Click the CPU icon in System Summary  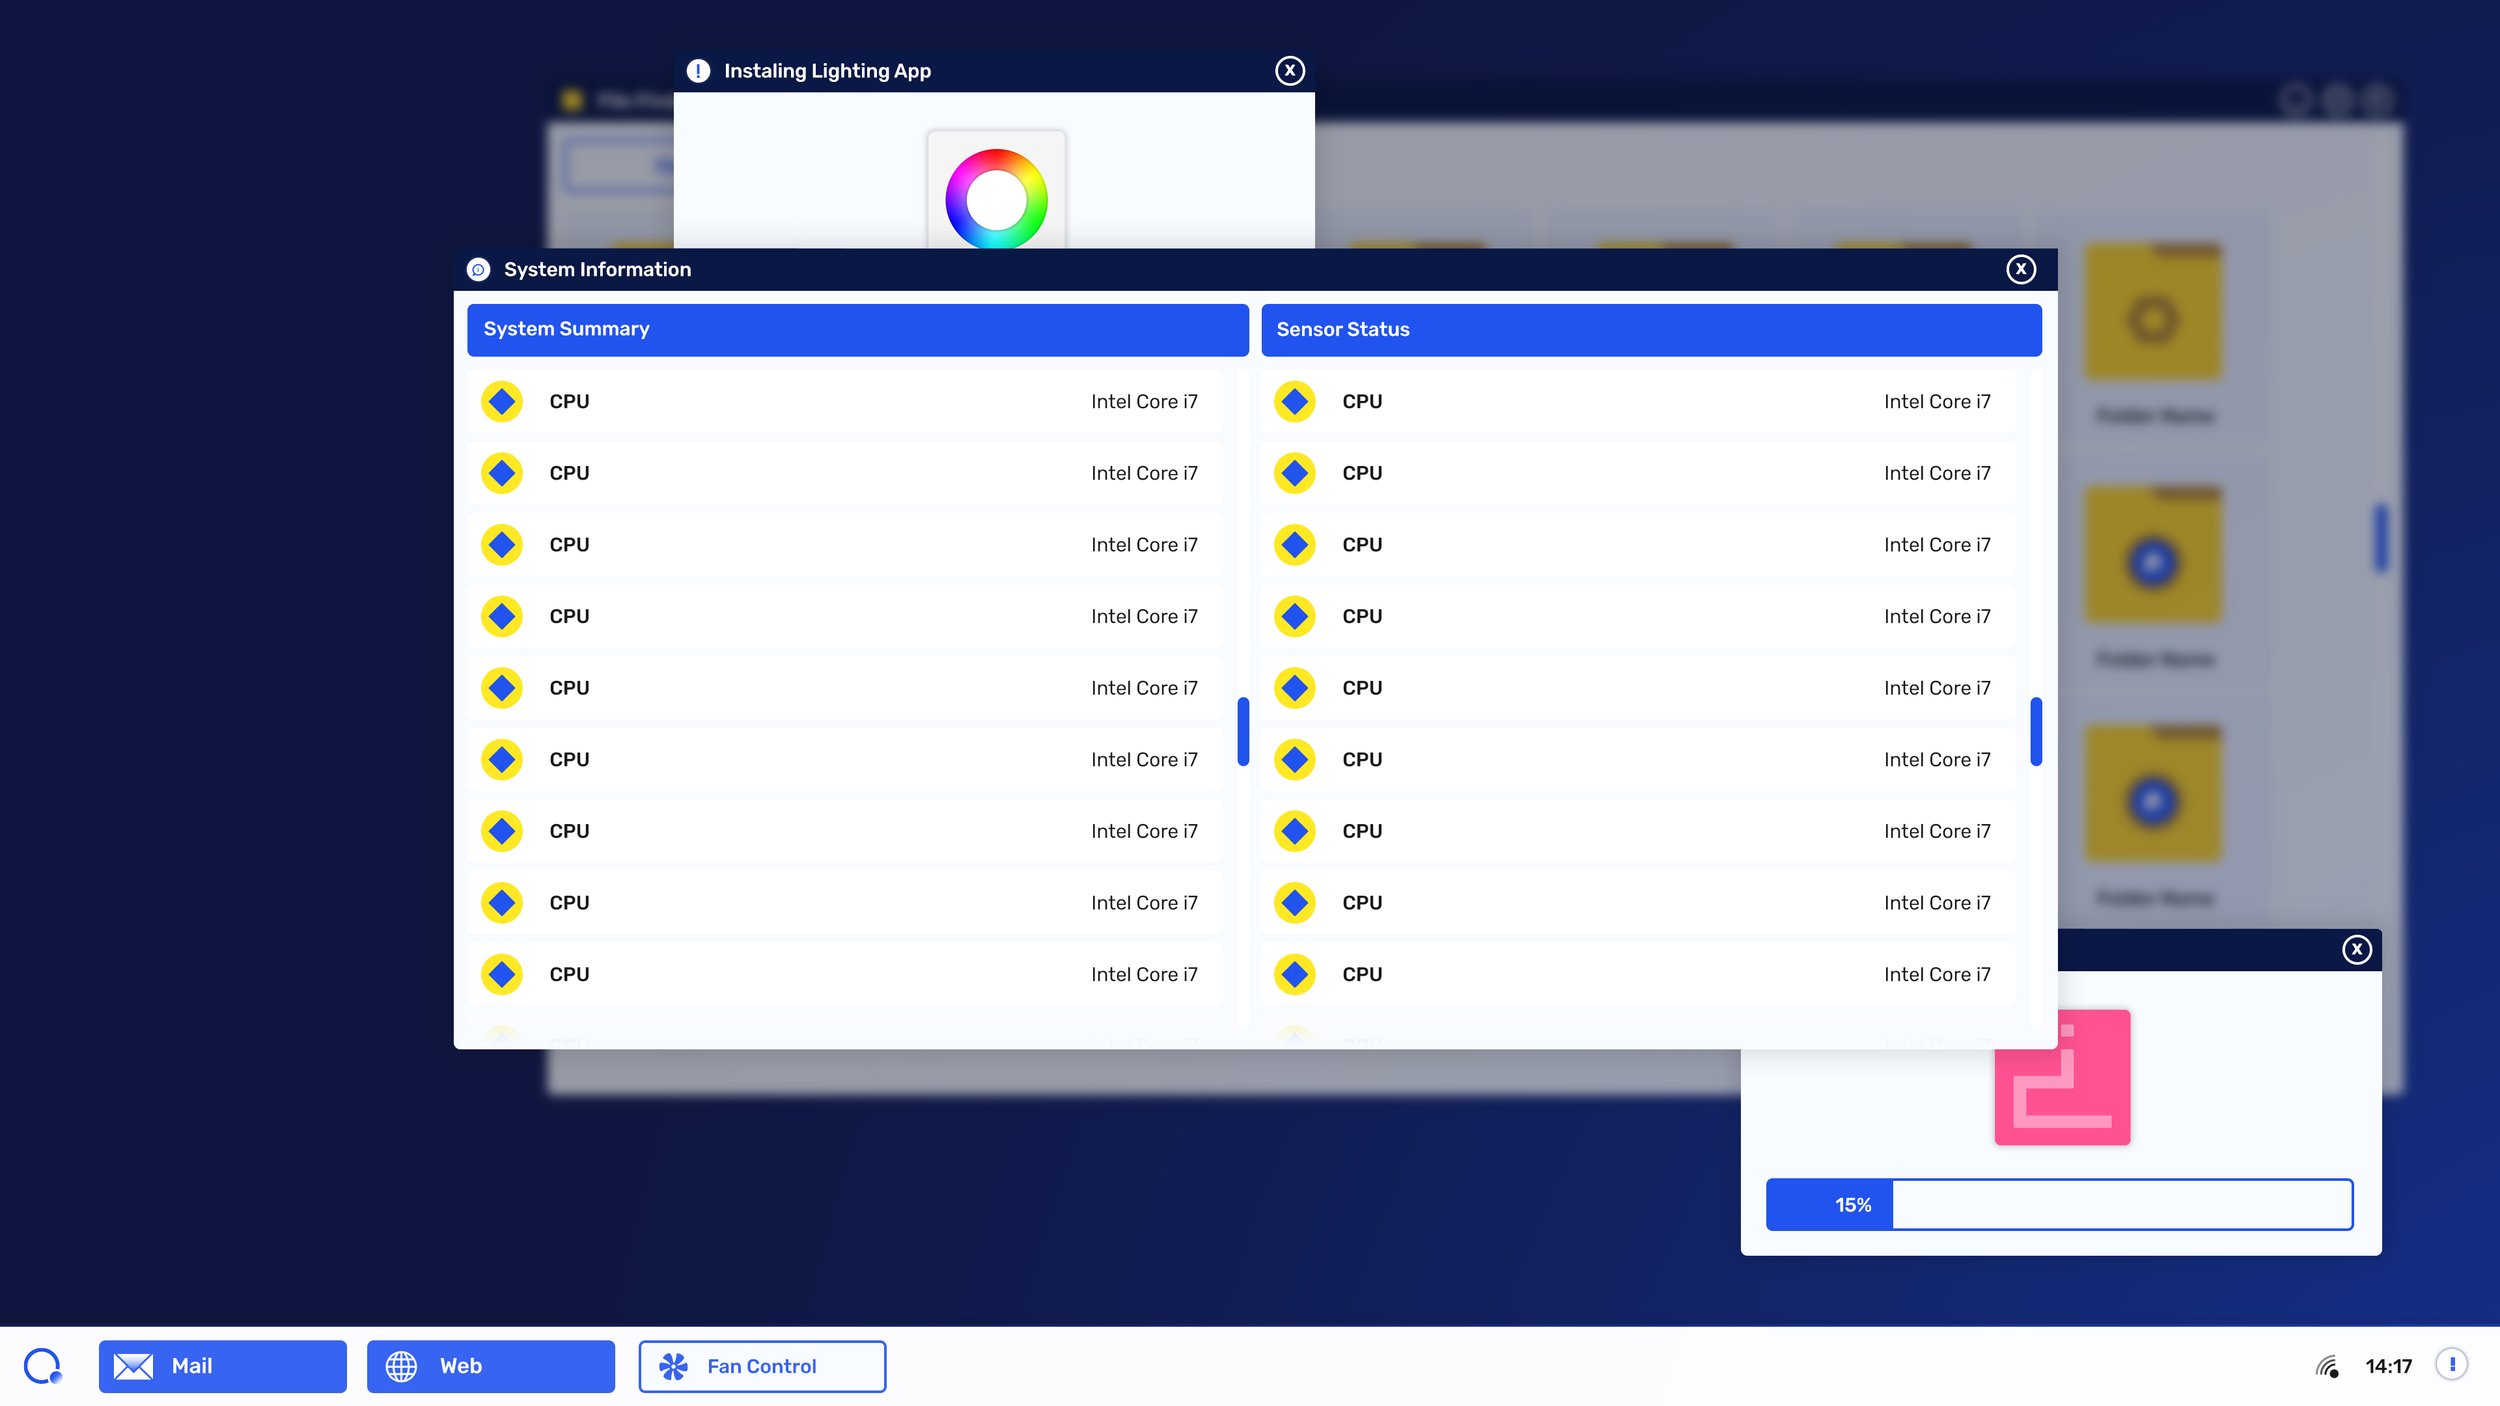click(x=501, y=402)
